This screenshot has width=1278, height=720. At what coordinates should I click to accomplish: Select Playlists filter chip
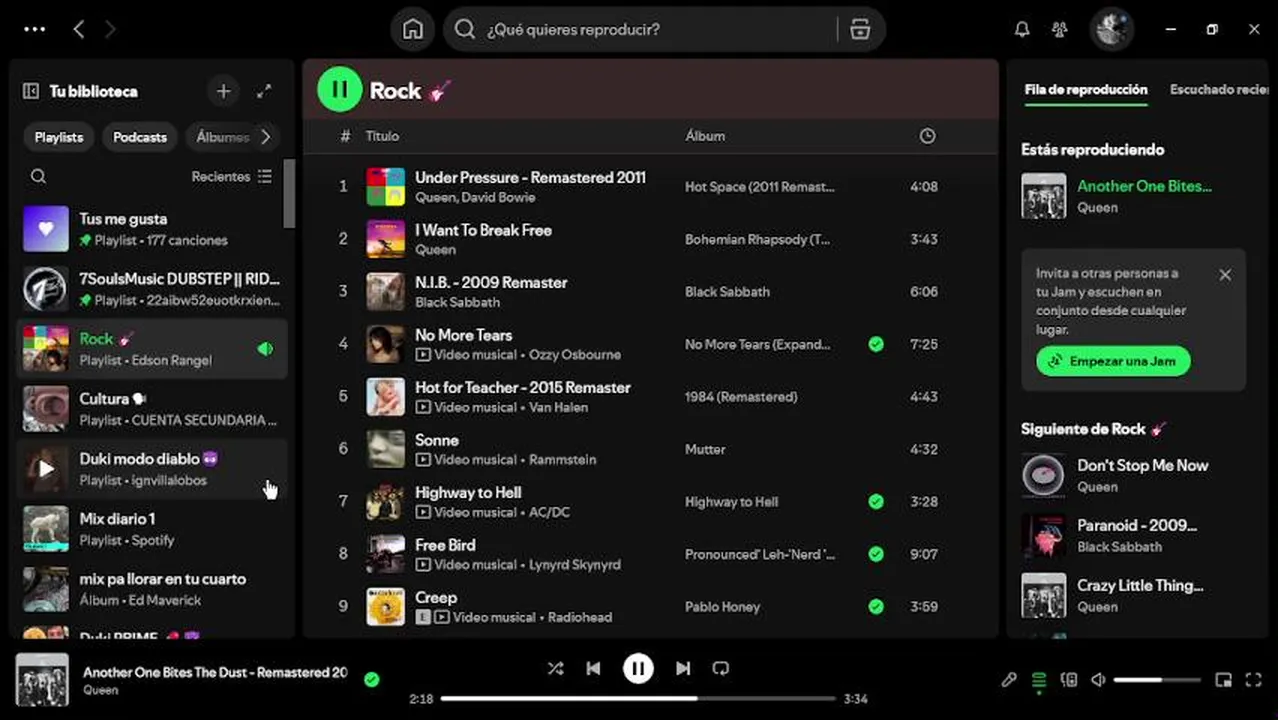click(x=59, y=137)
